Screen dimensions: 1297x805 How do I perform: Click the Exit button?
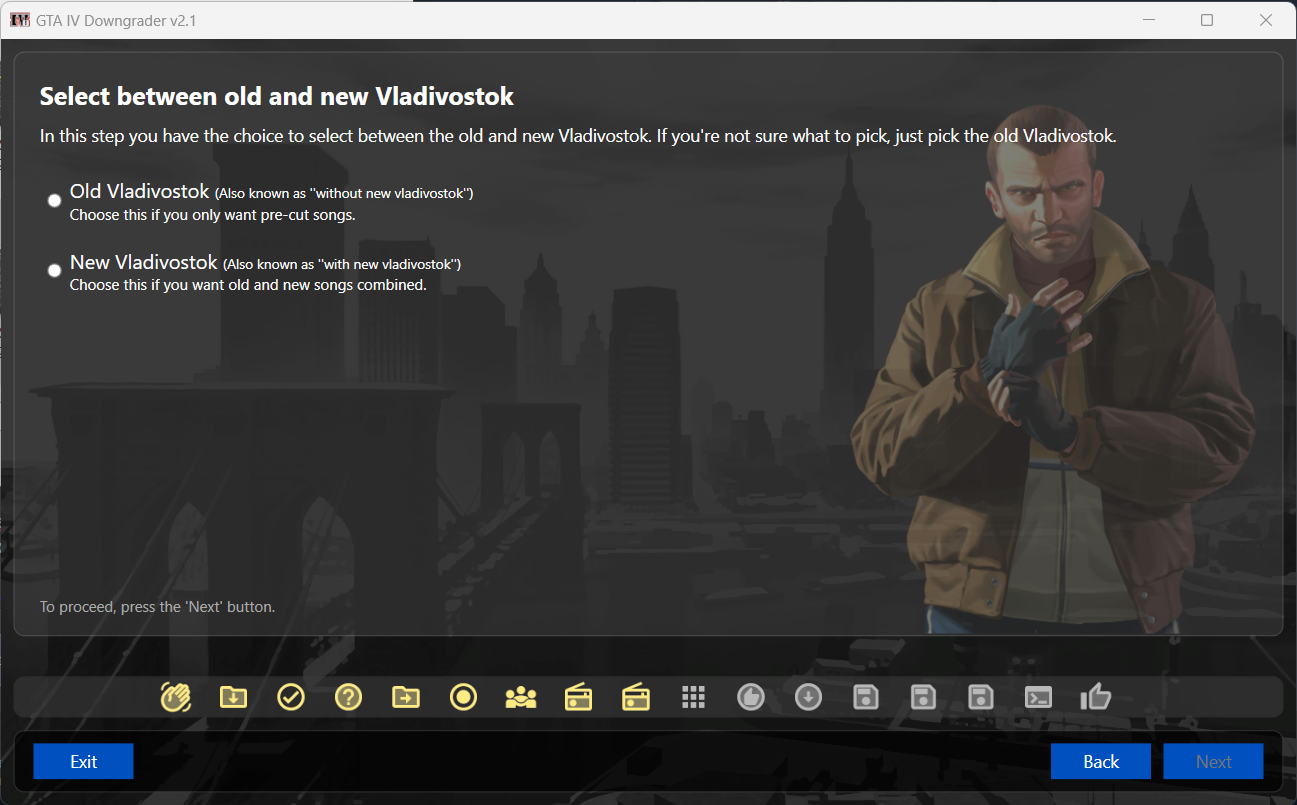point(83,761)
